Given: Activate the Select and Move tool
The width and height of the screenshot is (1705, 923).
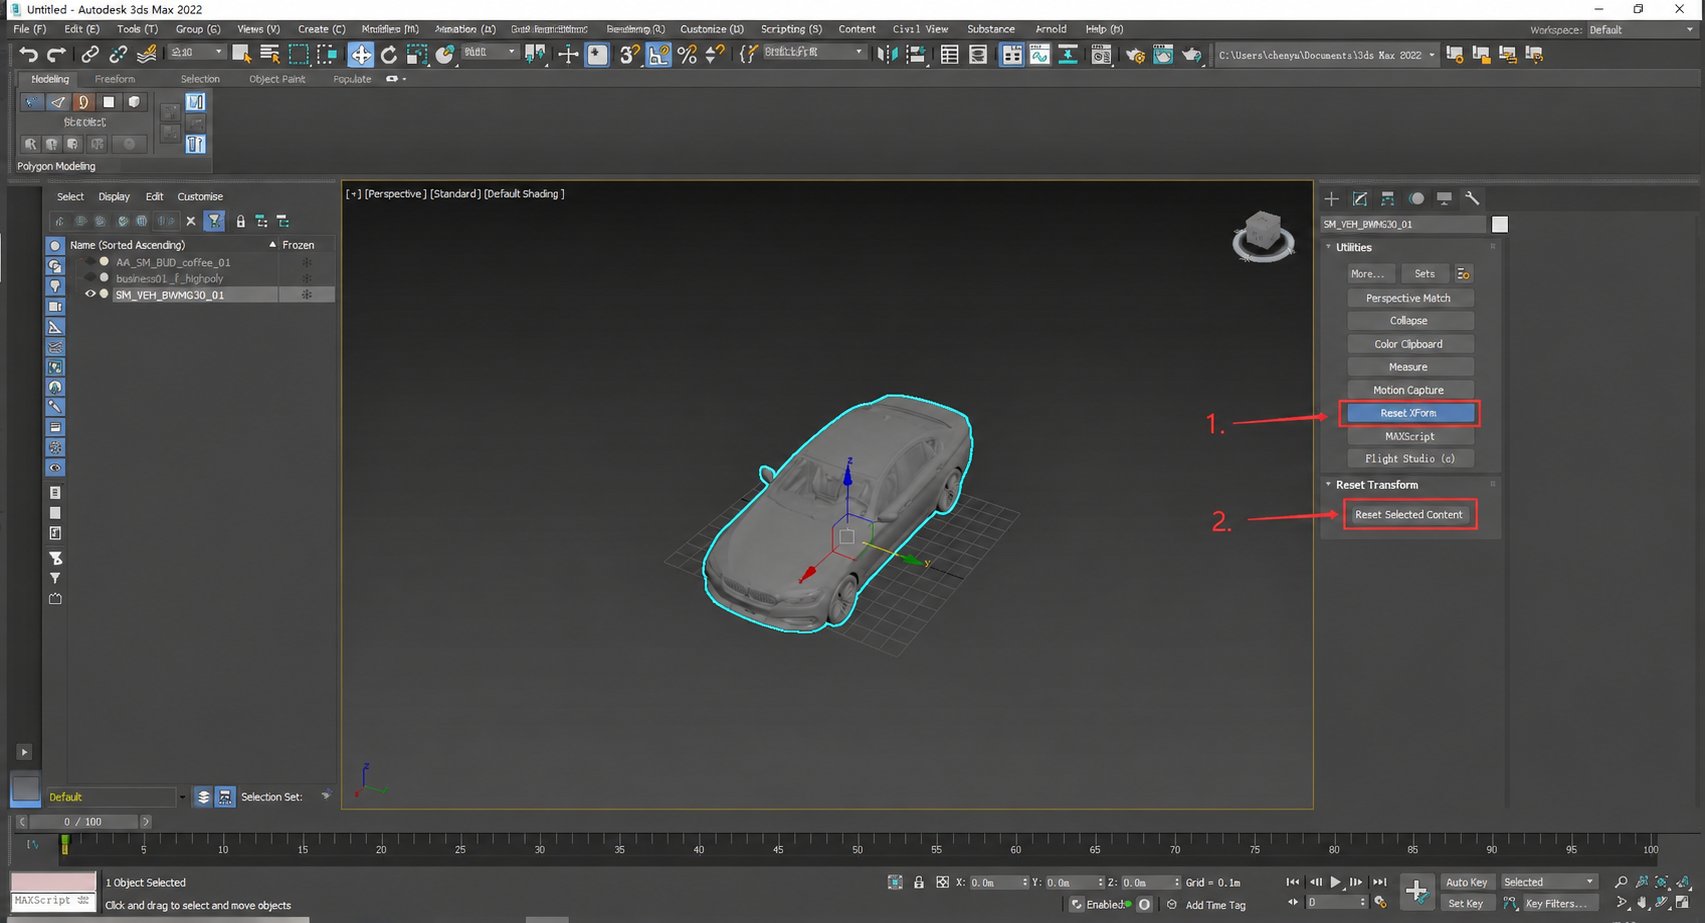Looking at the screenshot, I should pyautogui.click(x=360, y=54).
